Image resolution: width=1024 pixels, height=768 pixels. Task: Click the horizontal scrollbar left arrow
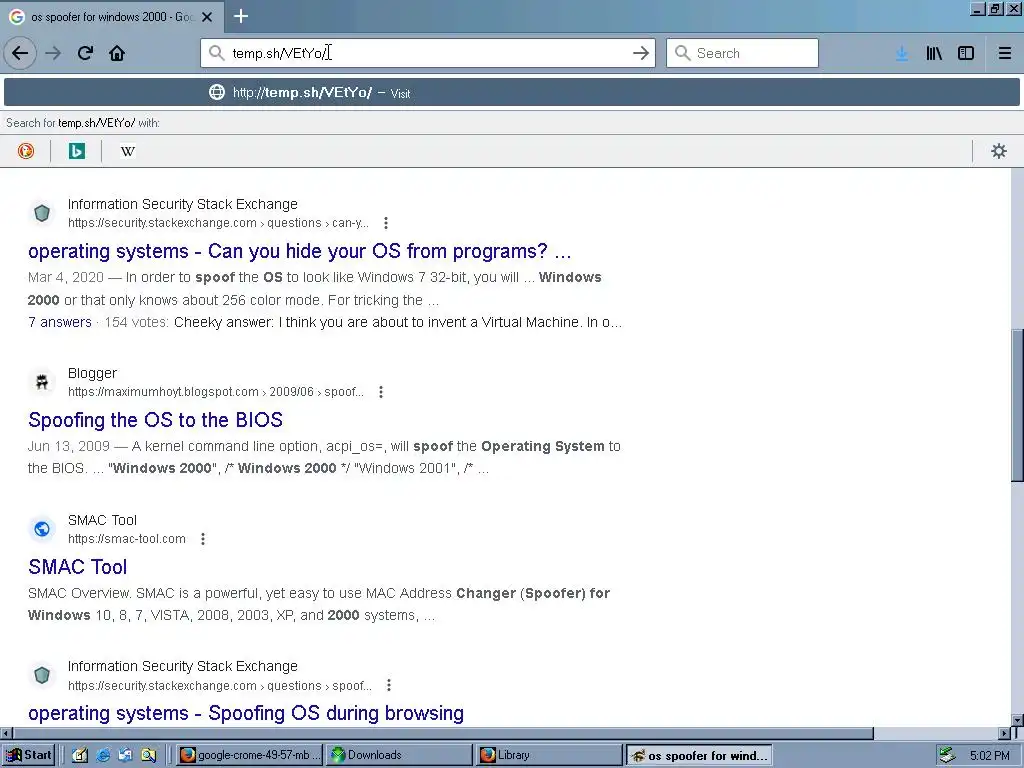5,733
